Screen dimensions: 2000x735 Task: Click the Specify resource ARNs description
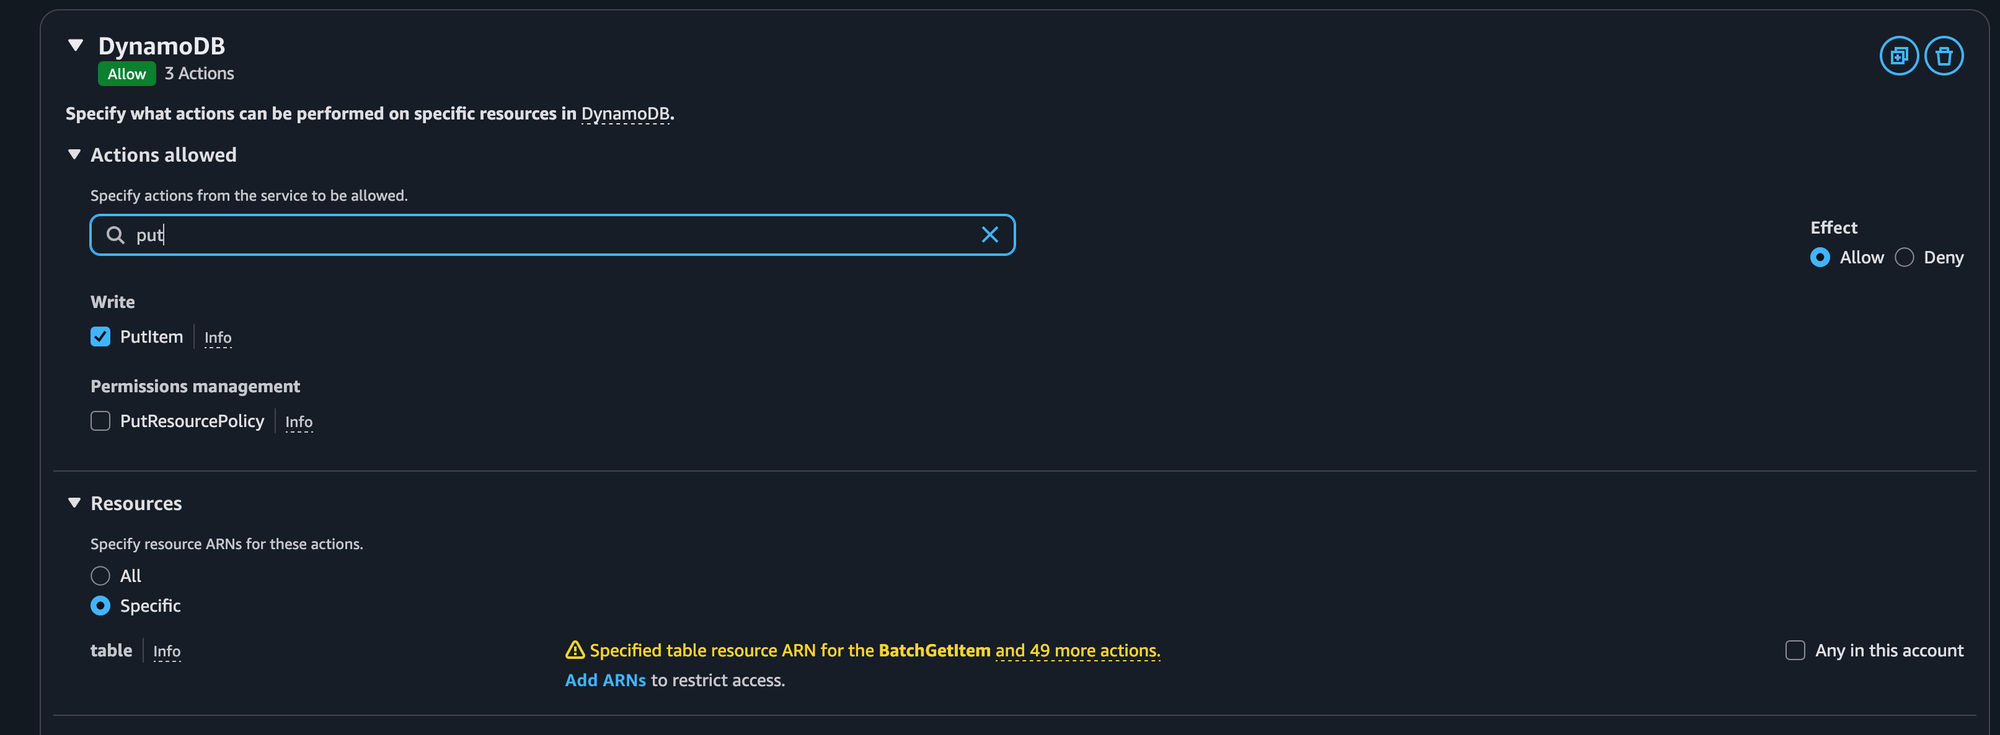(227, 544)
